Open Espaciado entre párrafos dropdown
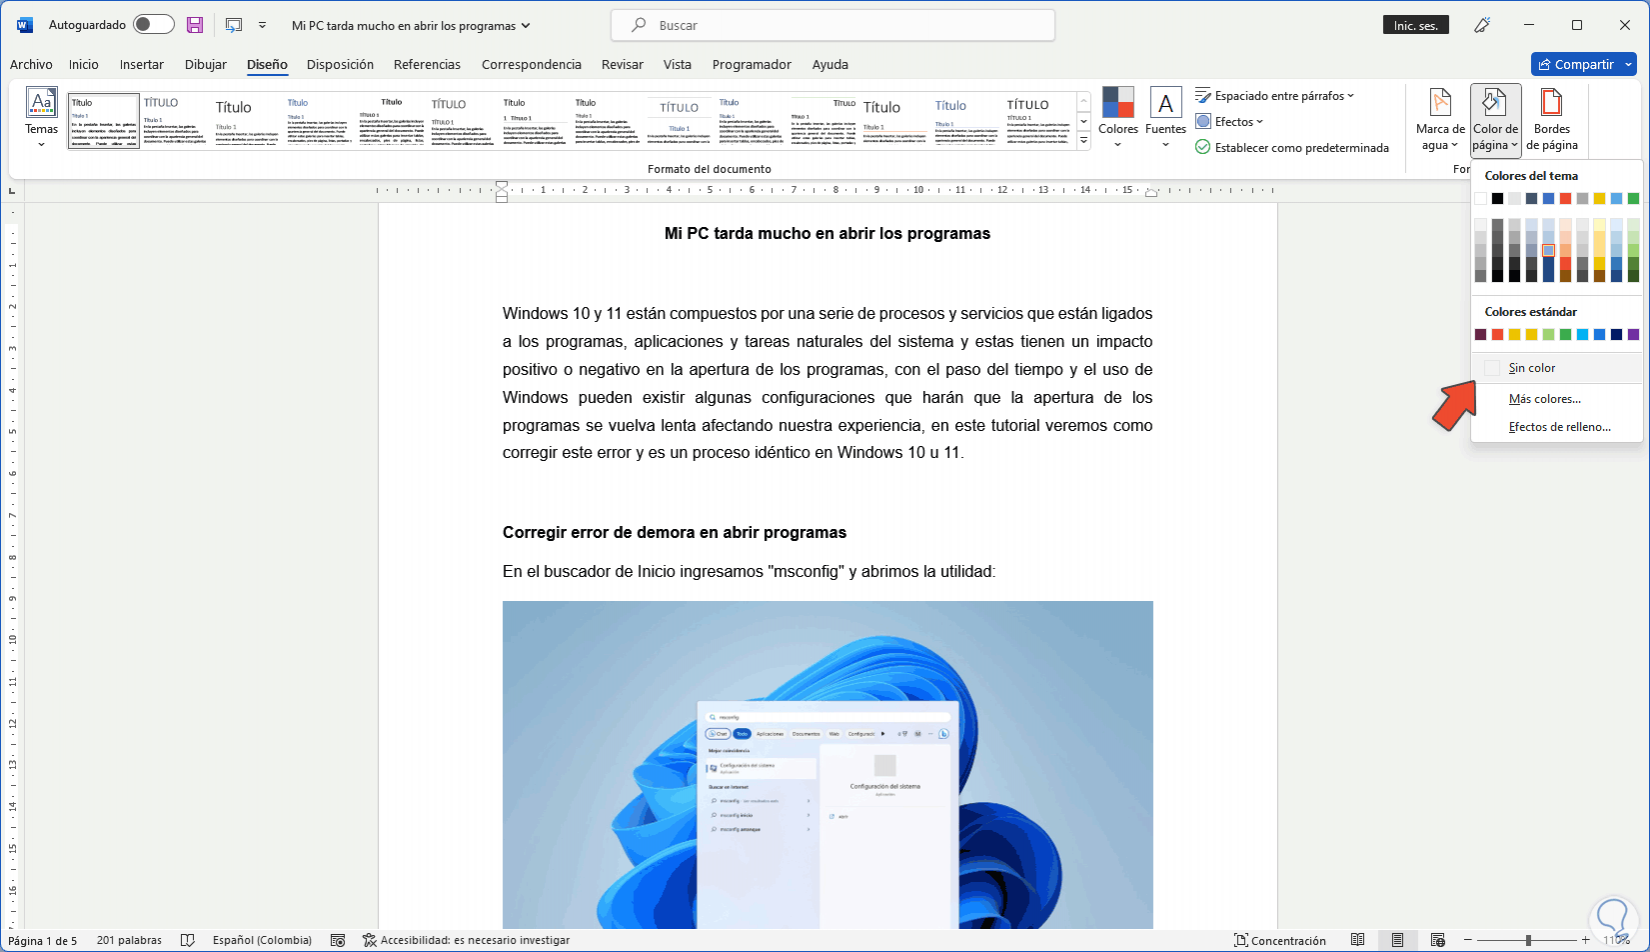Screen dimensions: 1650x952 [x=1275, y=96]
